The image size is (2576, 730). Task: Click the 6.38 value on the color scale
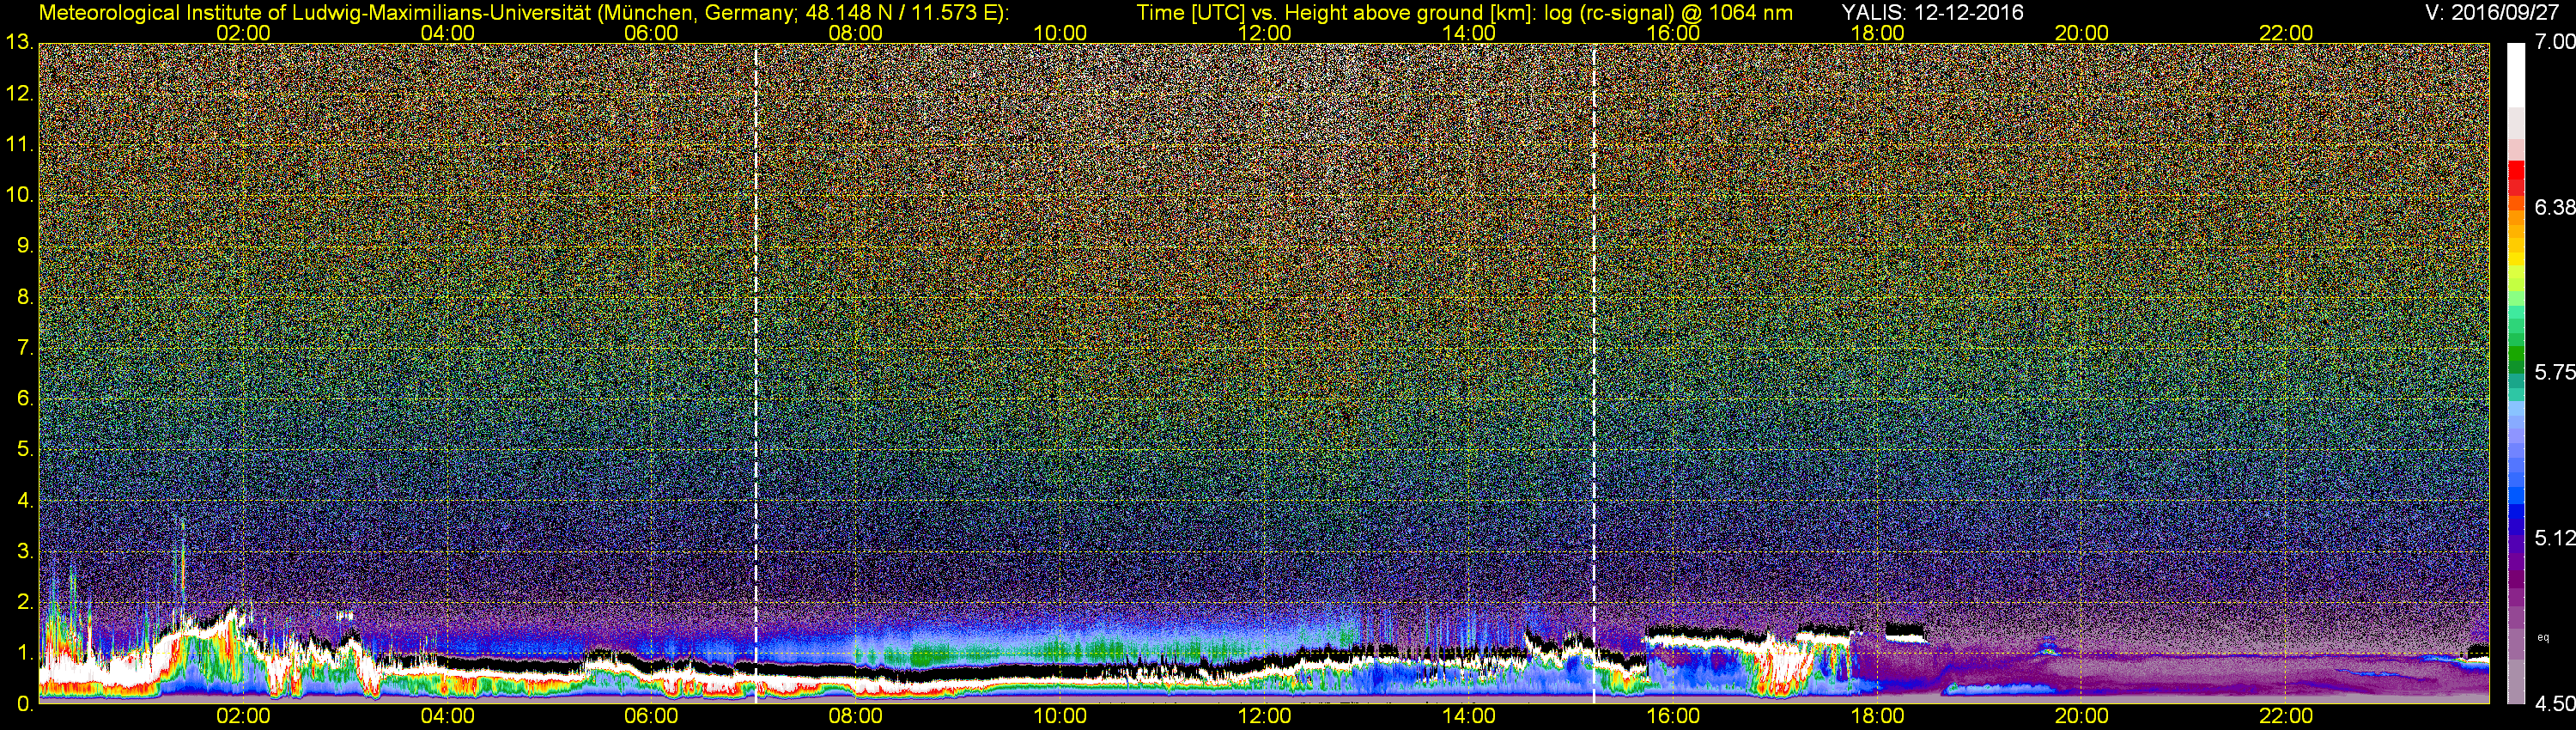click(x=2554, y=207)
